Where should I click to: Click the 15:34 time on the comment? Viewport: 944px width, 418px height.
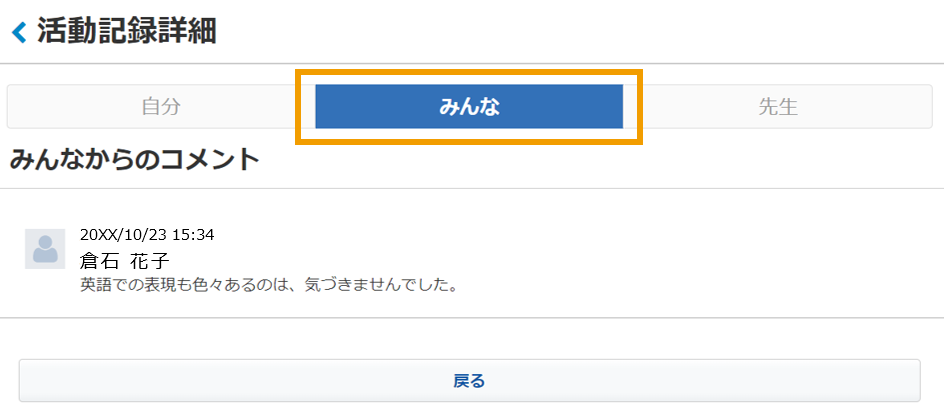pos(194,235)
